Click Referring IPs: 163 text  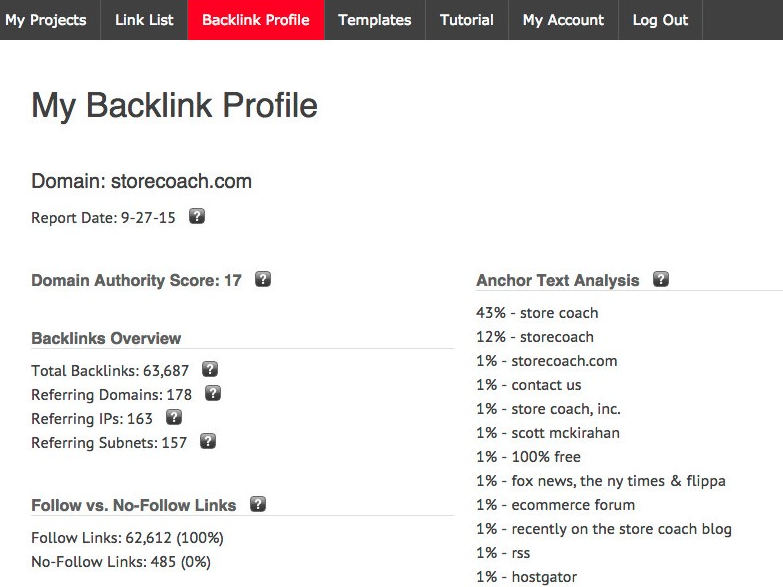pyautogui.click(x=92, y=419)
